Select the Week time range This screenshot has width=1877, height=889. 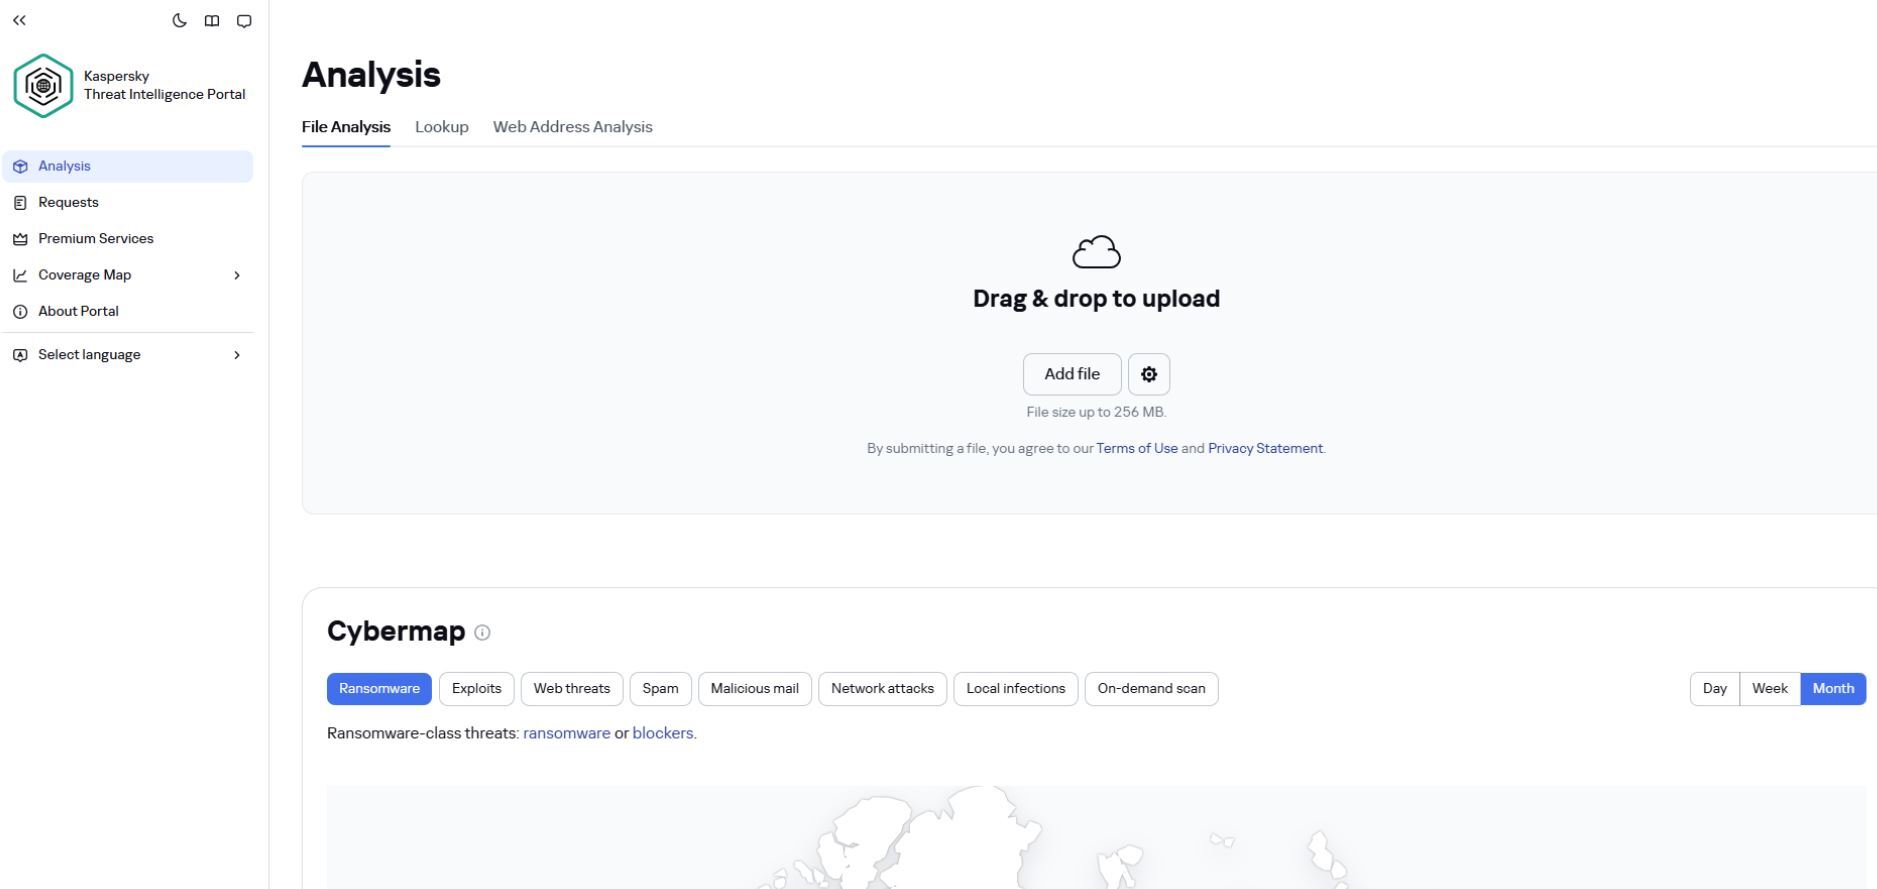pos(1769,688)
